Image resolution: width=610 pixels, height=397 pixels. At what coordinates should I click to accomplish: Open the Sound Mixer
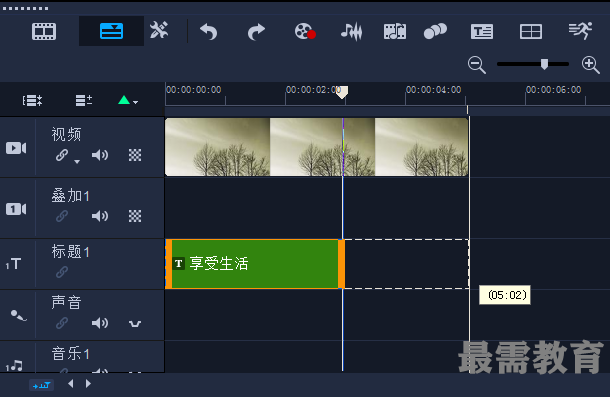coord(352,32)
